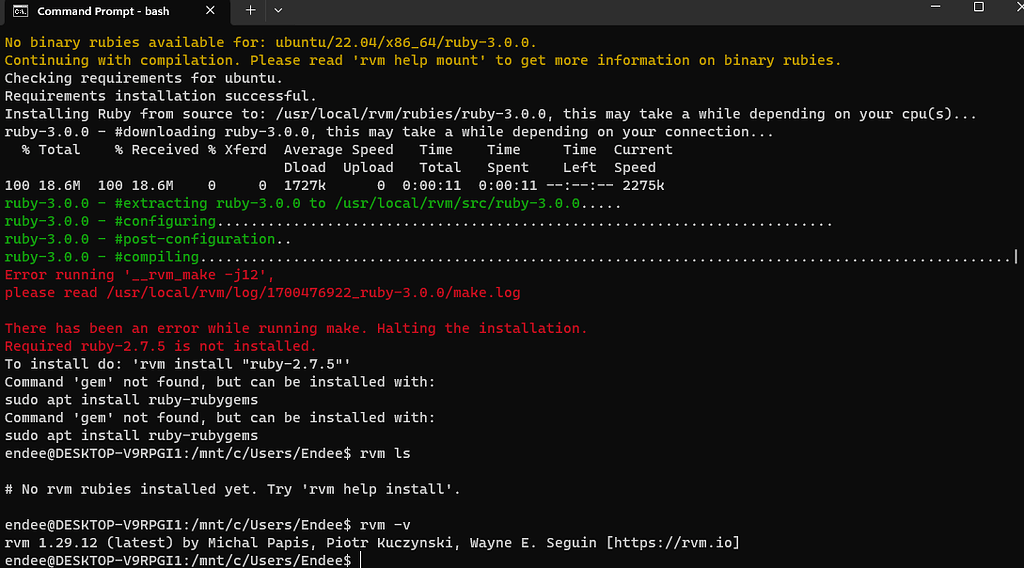Screen dimensions: 1024x568
Task: Click the '# No rvm rubies installed yet' line
Action: point(232,489)
